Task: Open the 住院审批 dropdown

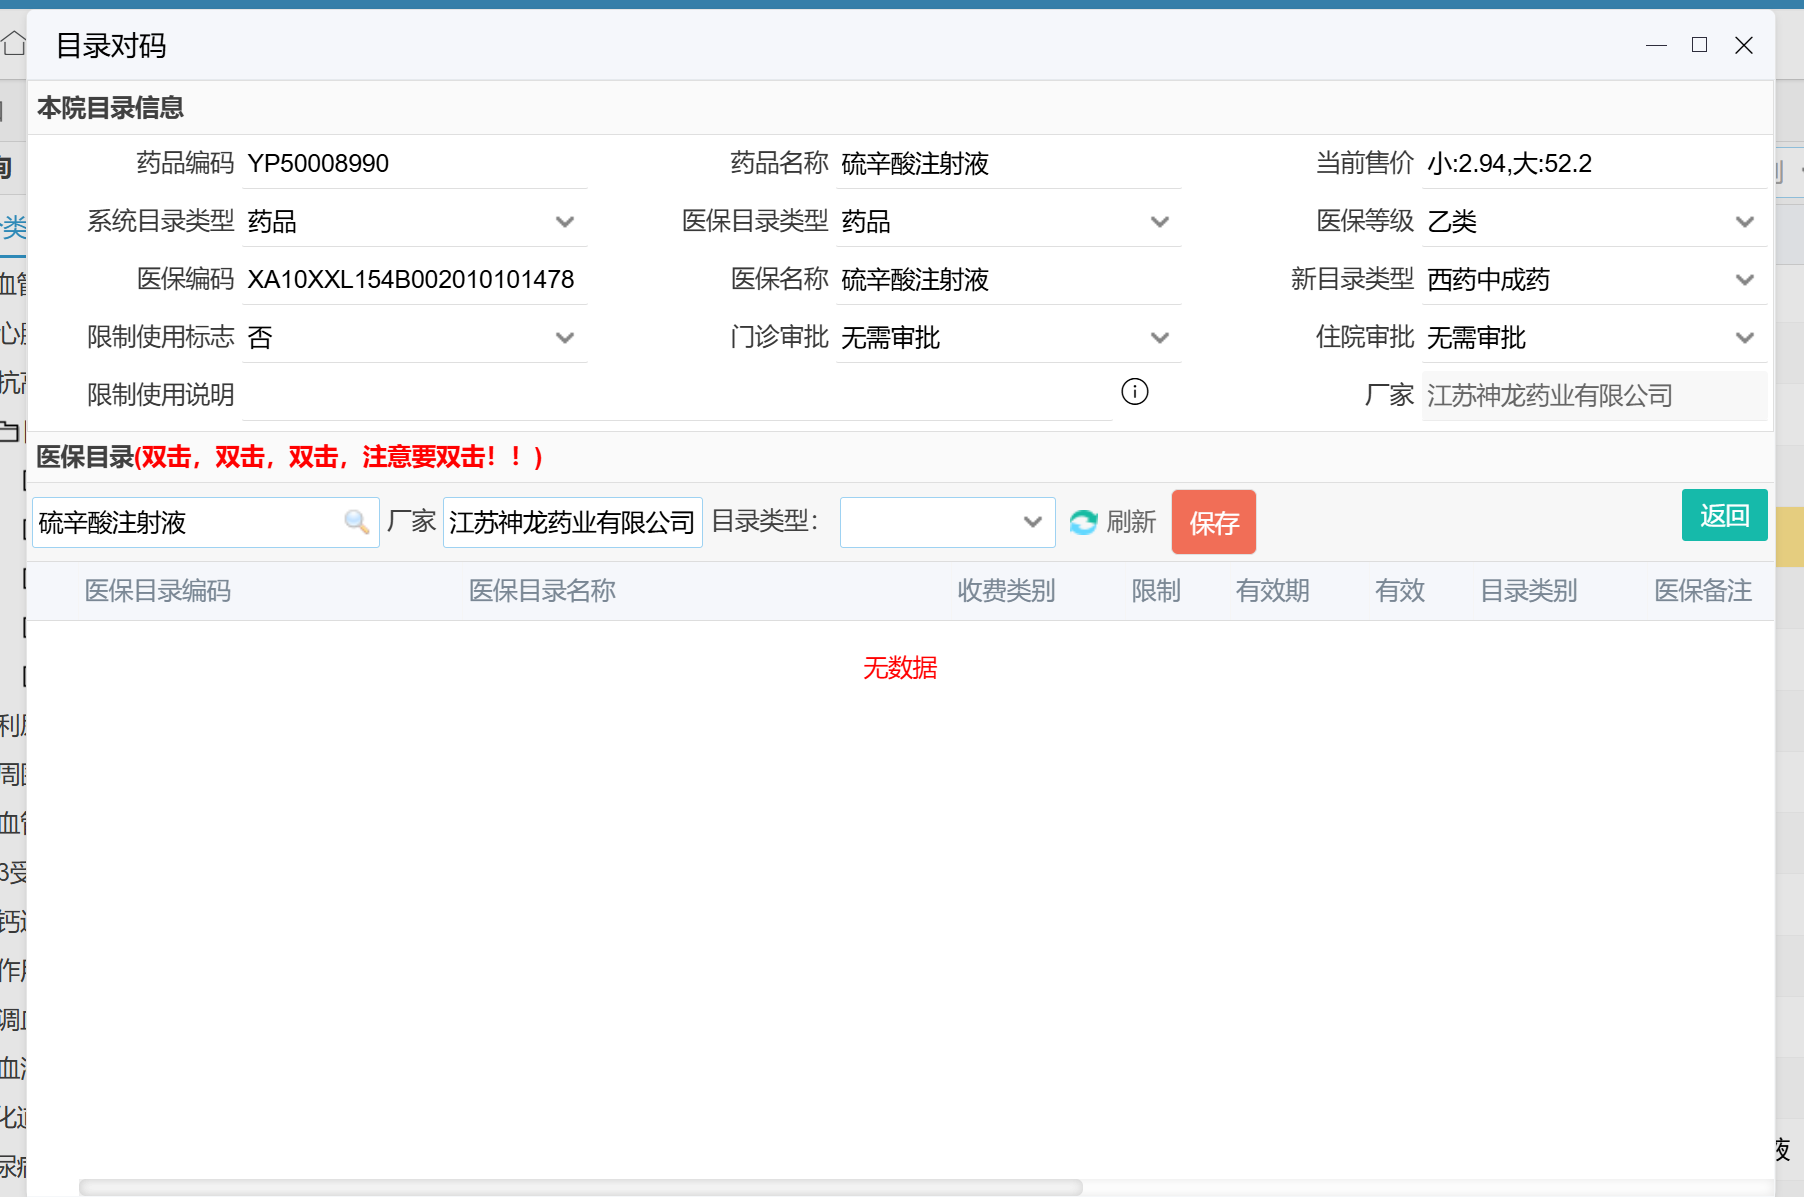Action: tap(1744, 338)
